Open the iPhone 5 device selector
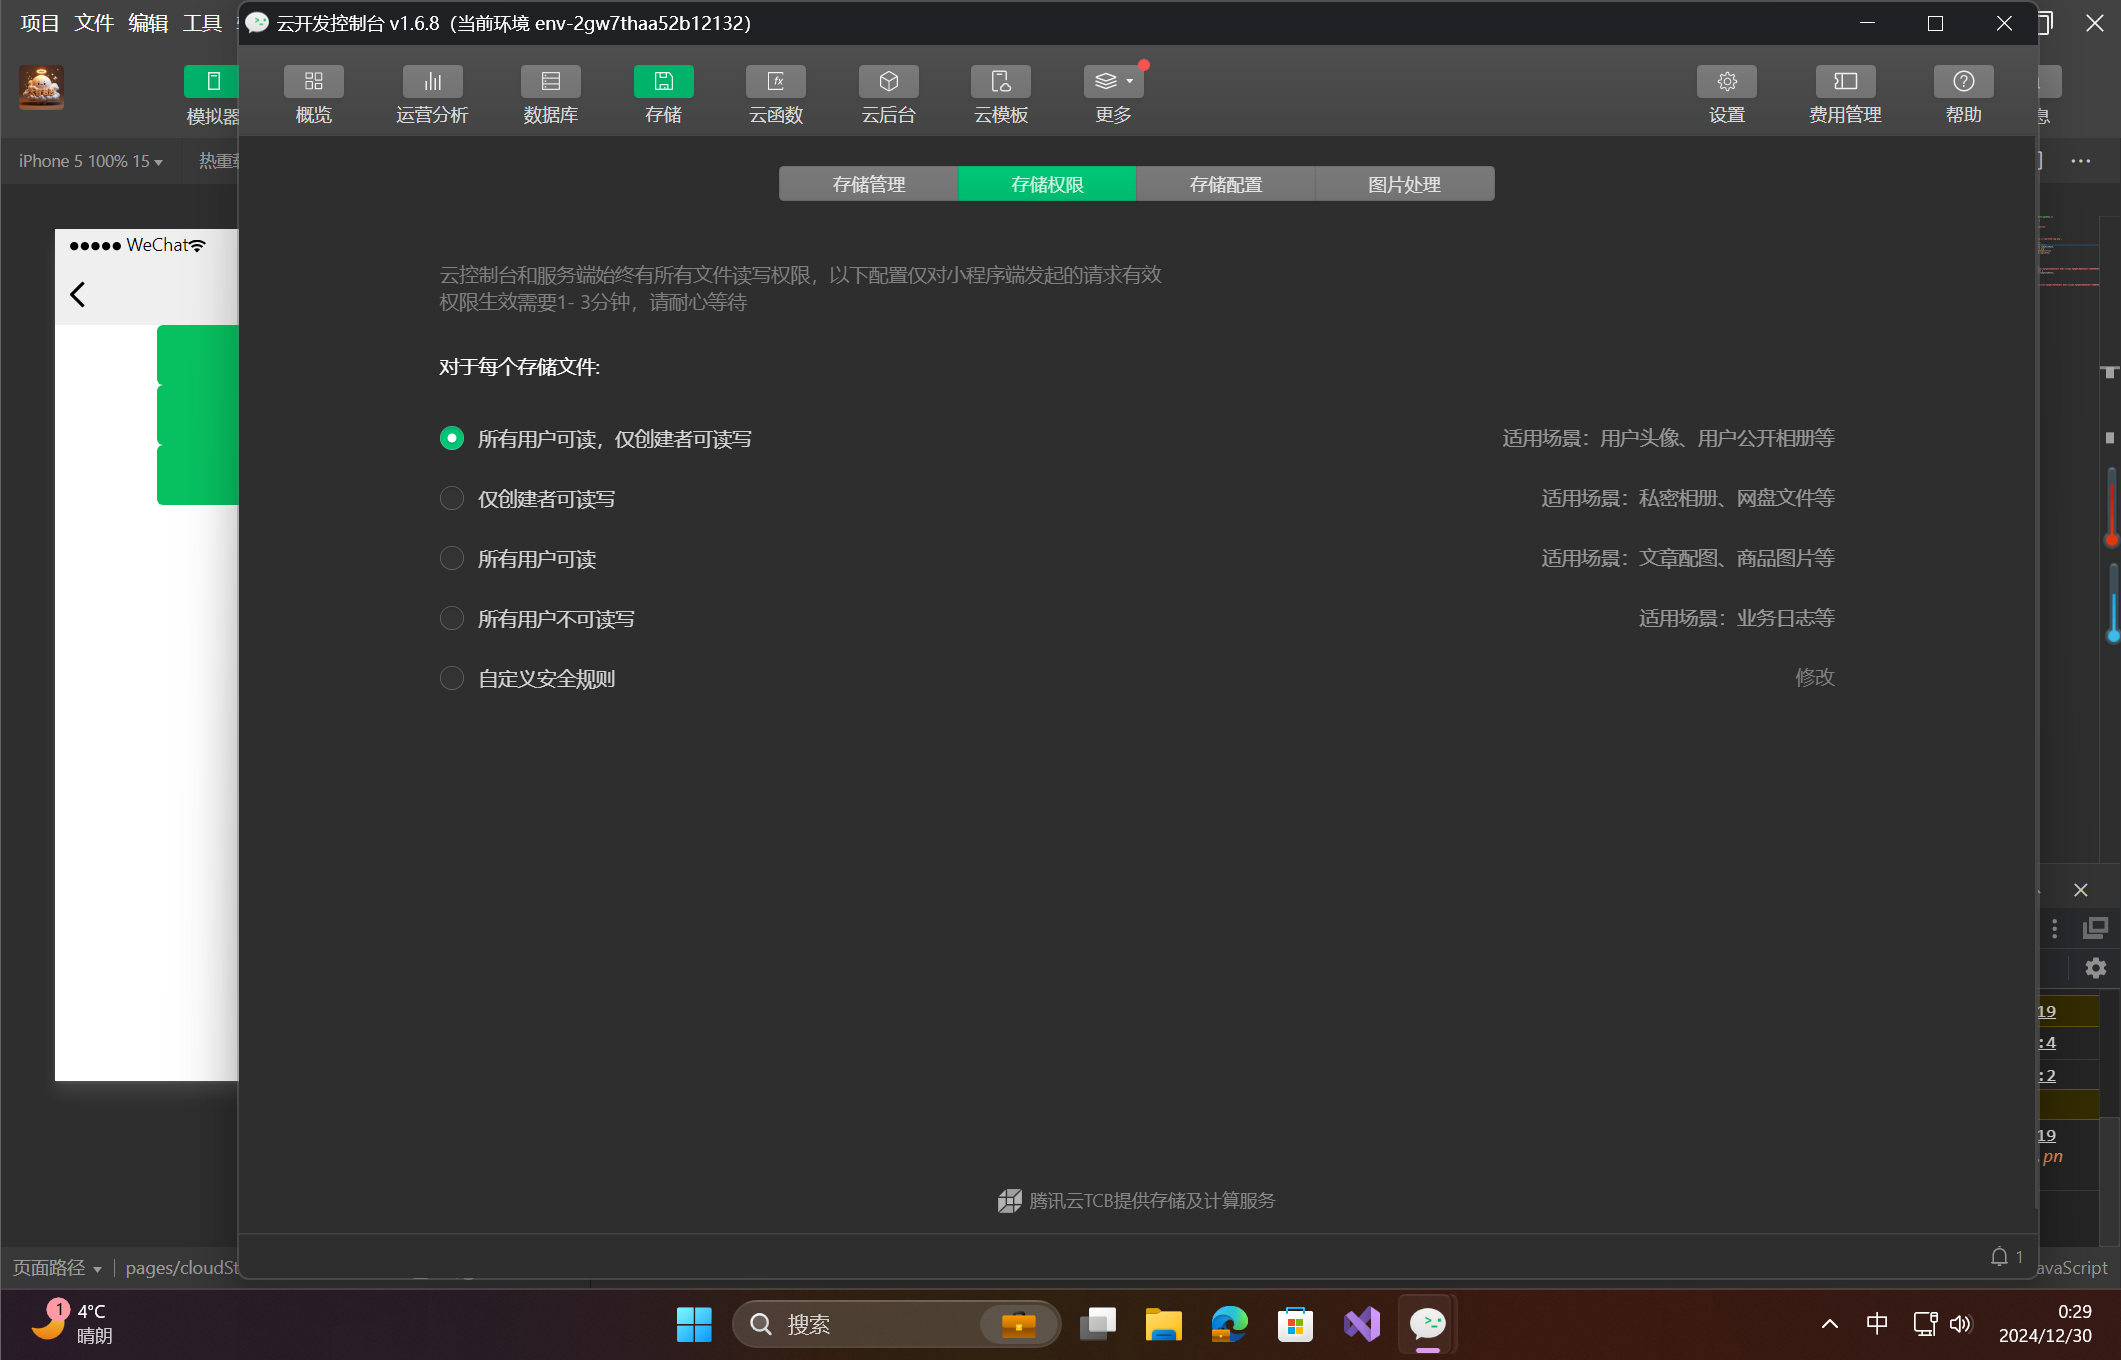 pyautogui.click(x=90, y=160)
